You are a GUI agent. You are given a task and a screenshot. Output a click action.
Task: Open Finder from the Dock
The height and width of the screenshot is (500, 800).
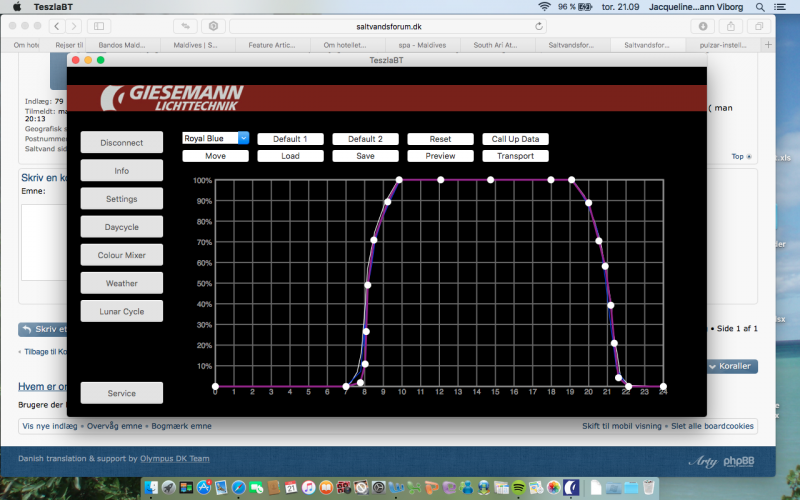[x=152, y=487]
